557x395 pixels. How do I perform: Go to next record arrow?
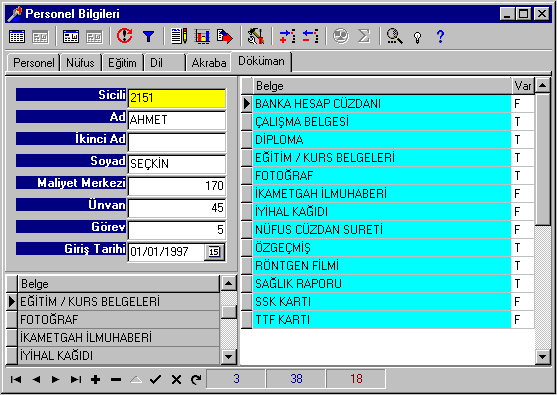pos(56,379)
